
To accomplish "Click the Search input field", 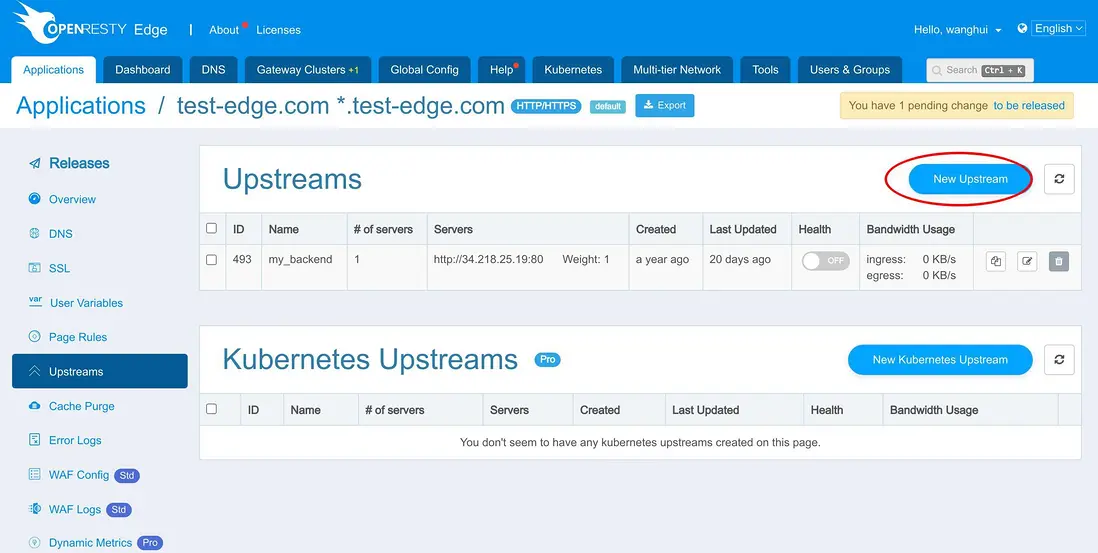I will [980, 70].
